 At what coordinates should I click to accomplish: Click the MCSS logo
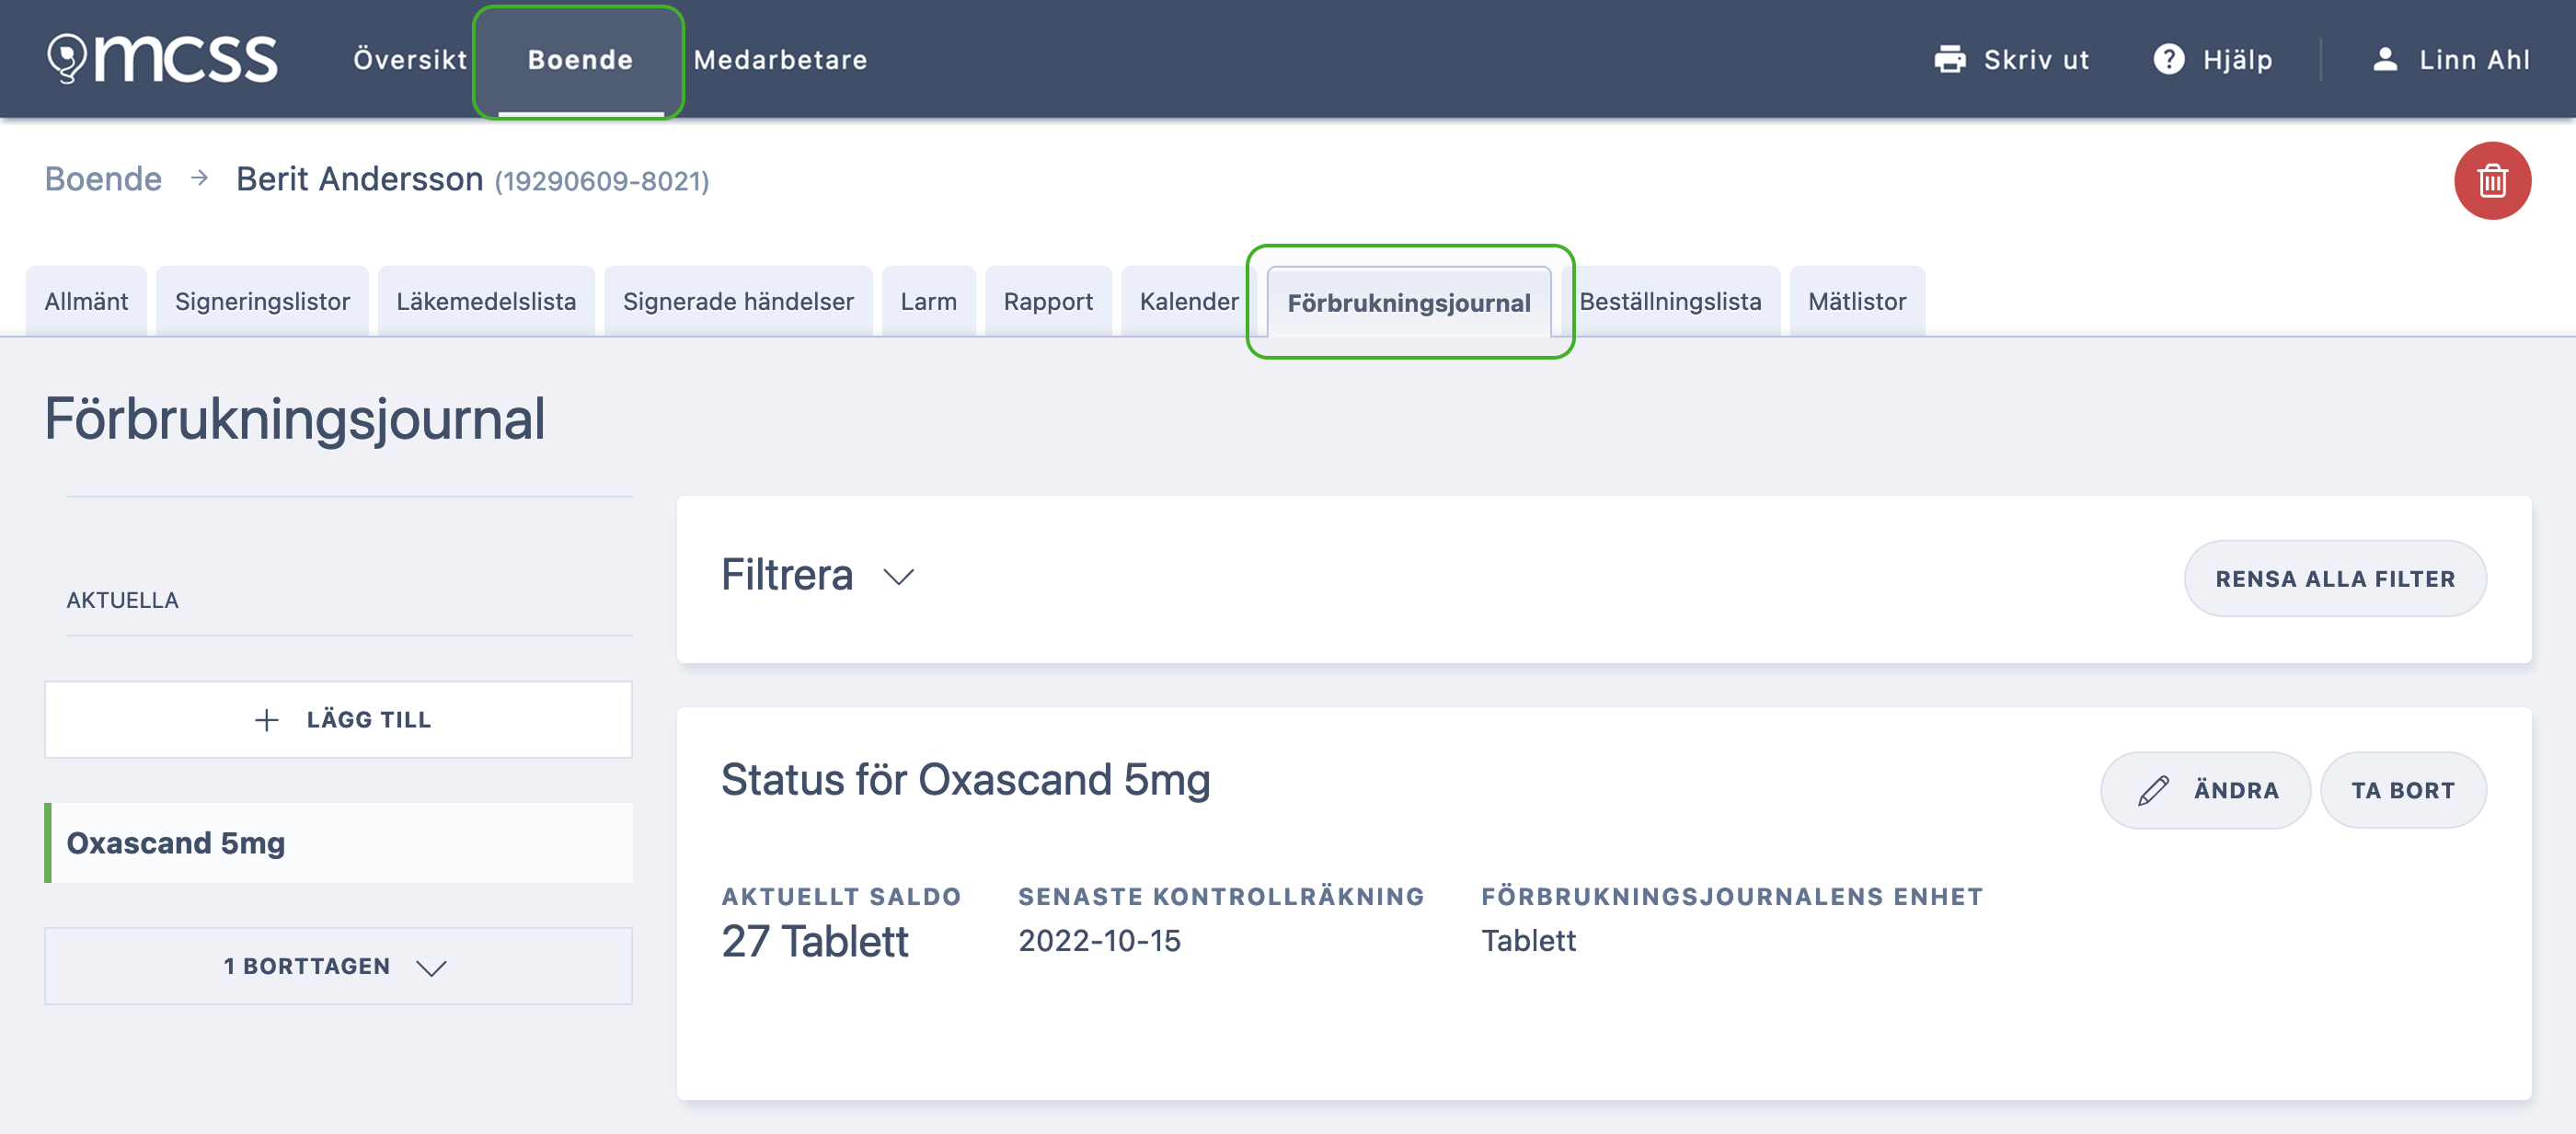[162, 58]
